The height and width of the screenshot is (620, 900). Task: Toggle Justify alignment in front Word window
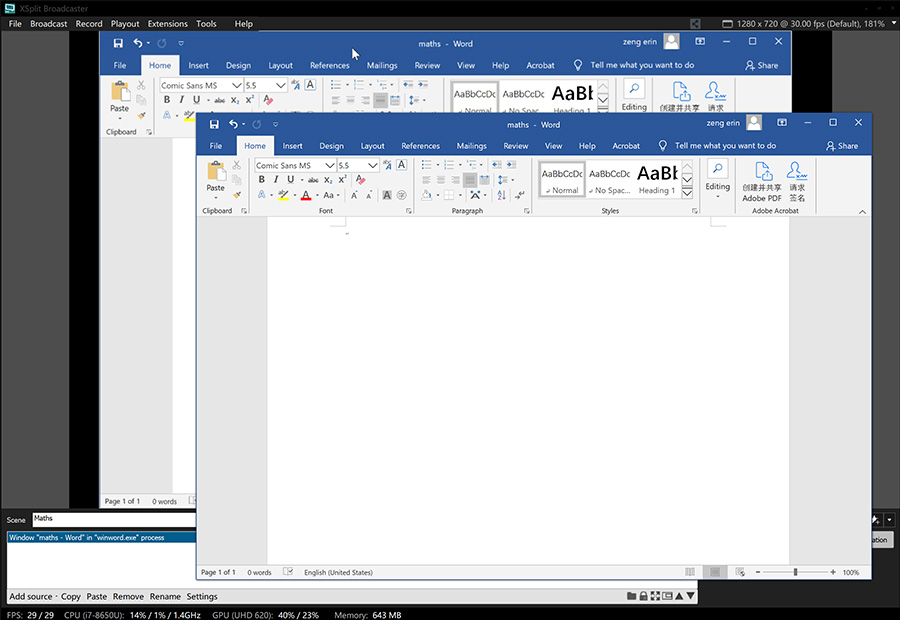click(470, 180)
